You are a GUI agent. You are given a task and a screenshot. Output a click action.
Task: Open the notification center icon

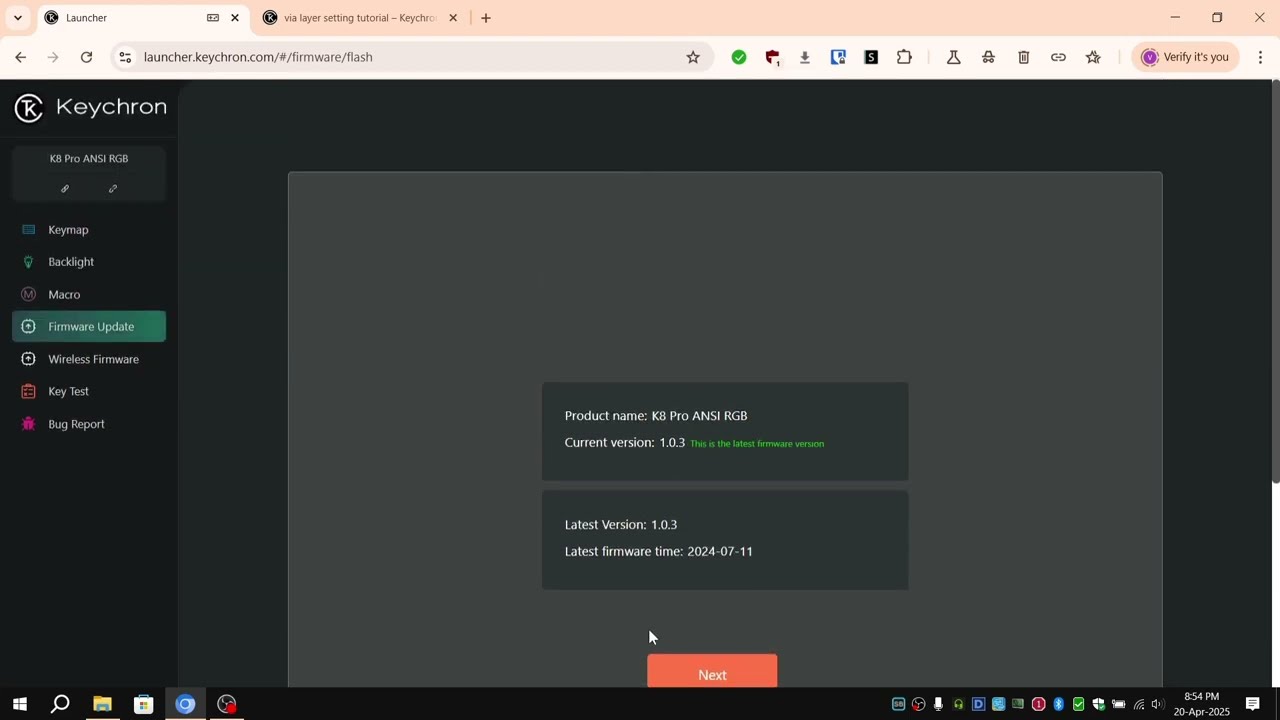[x=1252, y=704]
